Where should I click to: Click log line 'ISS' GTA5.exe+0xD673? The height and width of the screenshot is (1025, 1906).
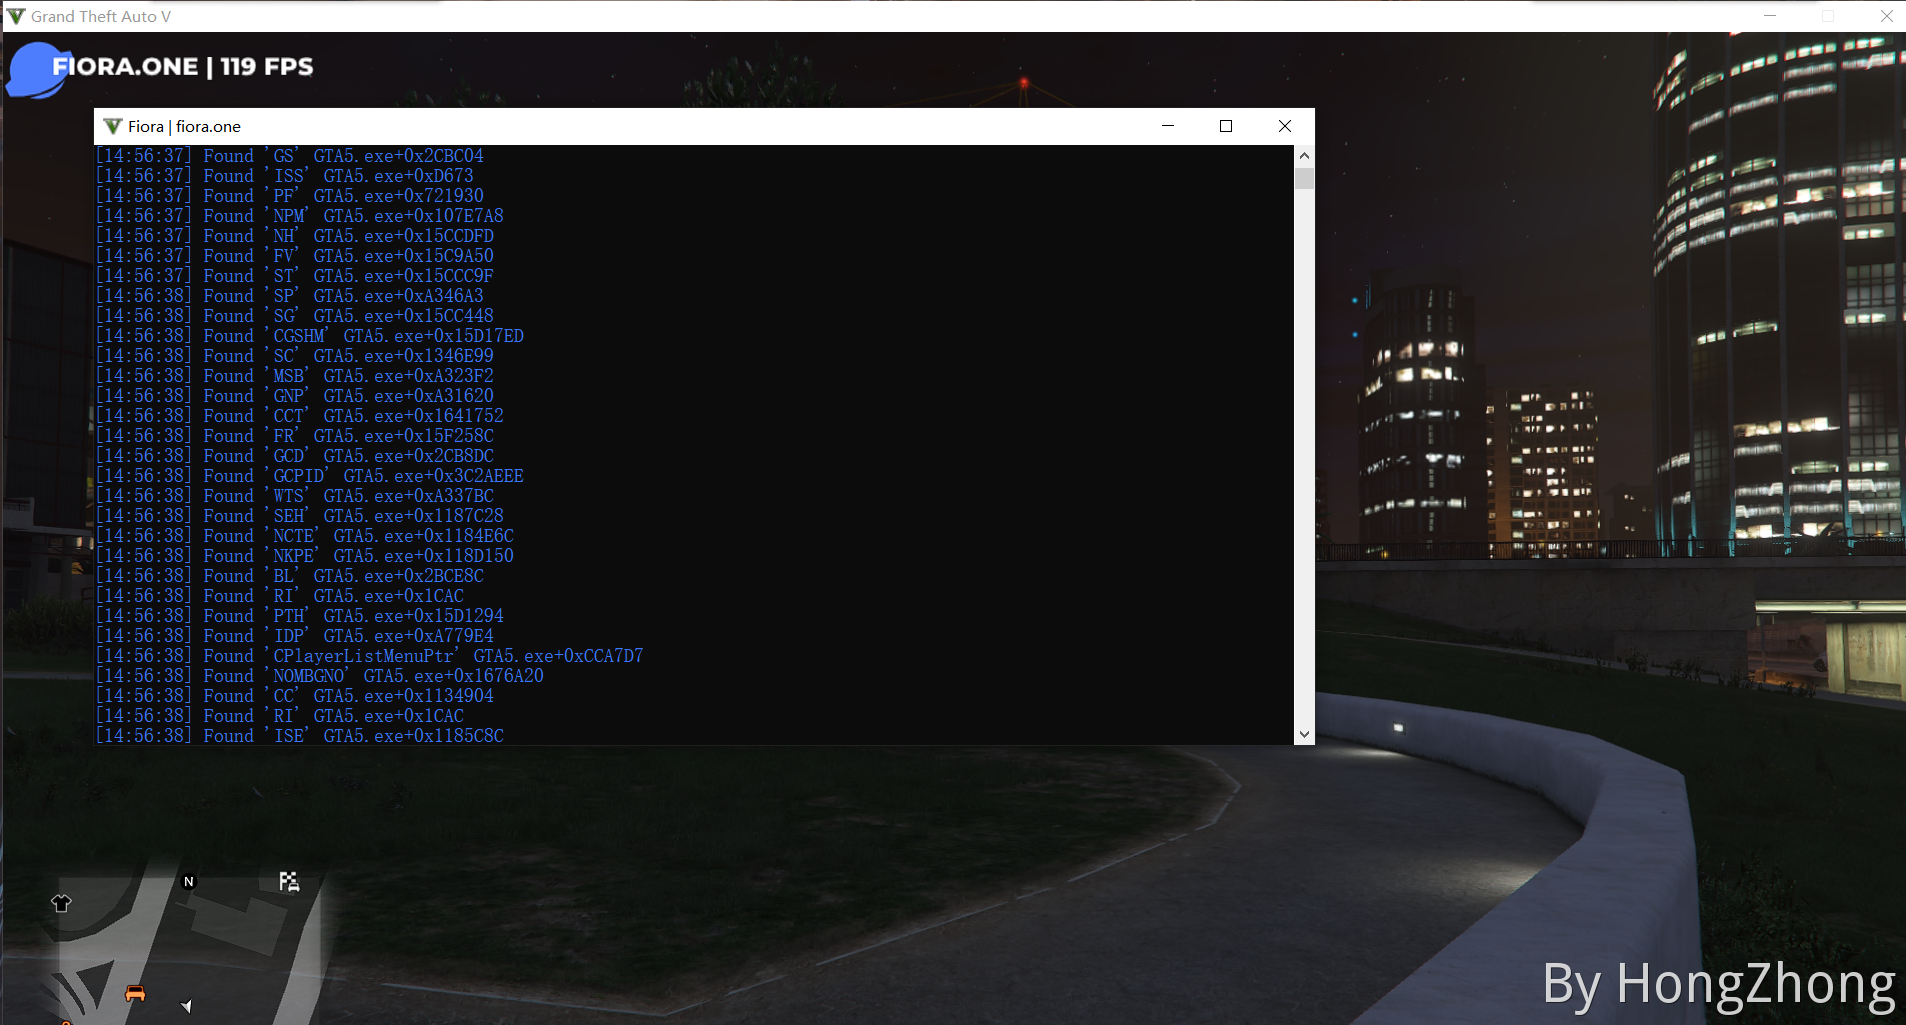pyautogui.click(x=285, y=176)
